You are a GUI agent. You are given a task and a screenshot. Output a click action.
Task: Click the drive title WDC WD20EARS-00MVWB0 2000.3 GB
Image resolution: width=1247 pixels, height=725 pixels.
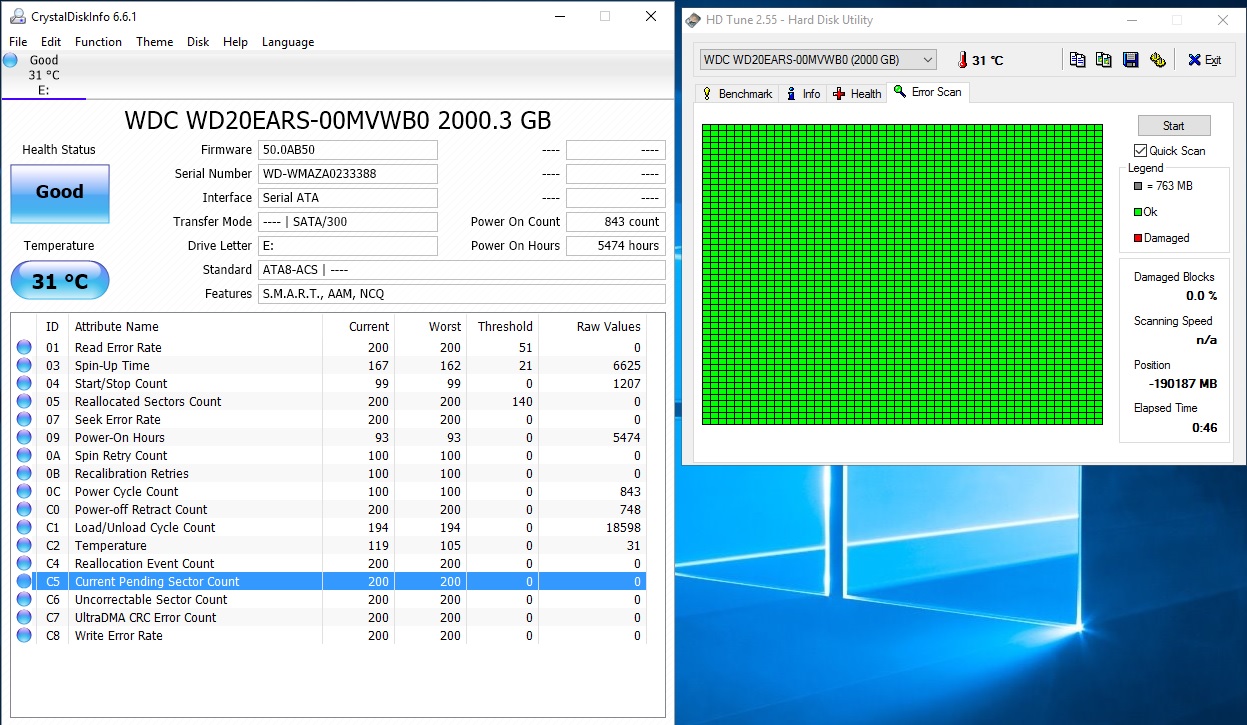click(338, 121)
